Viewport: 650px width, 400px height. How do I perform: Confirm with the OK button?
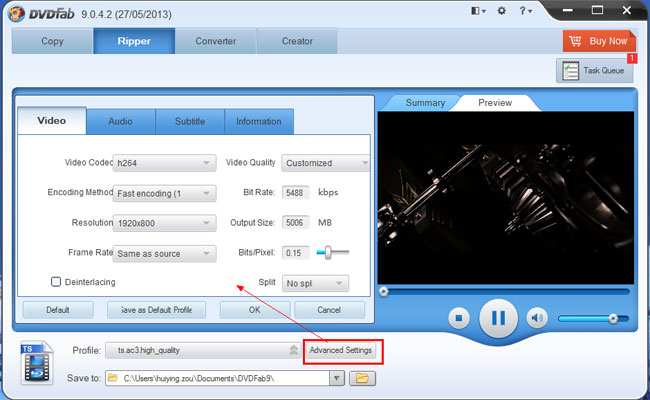255,310
